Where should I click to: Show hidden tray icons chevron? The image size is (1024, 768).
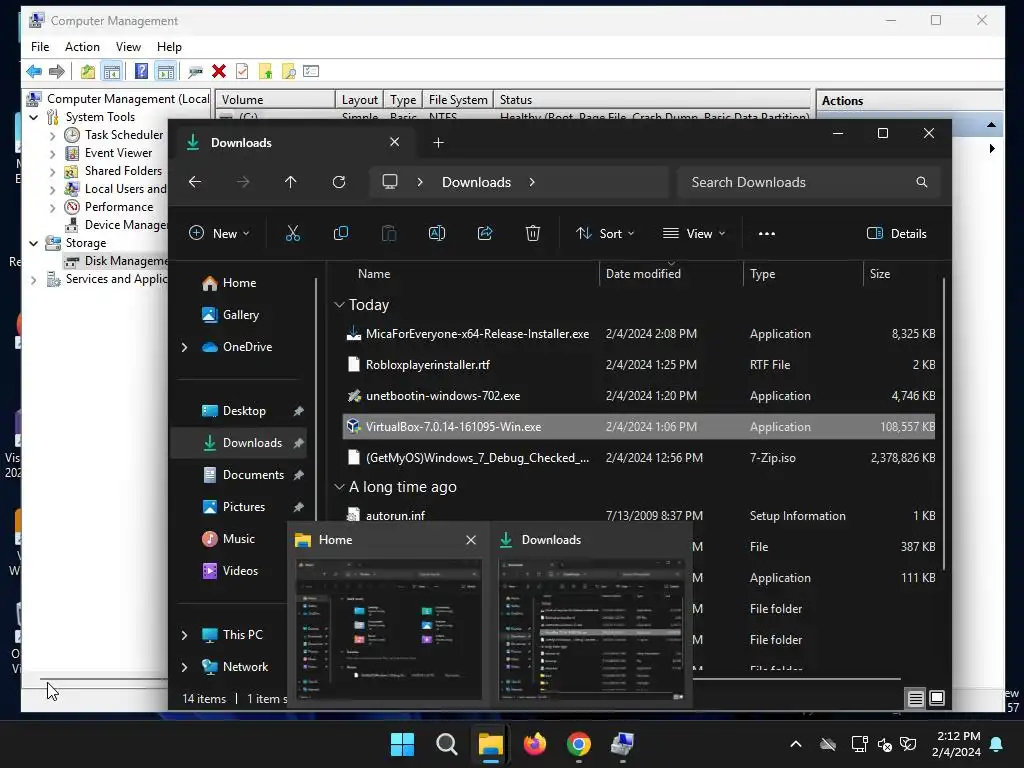coord(796,744)
